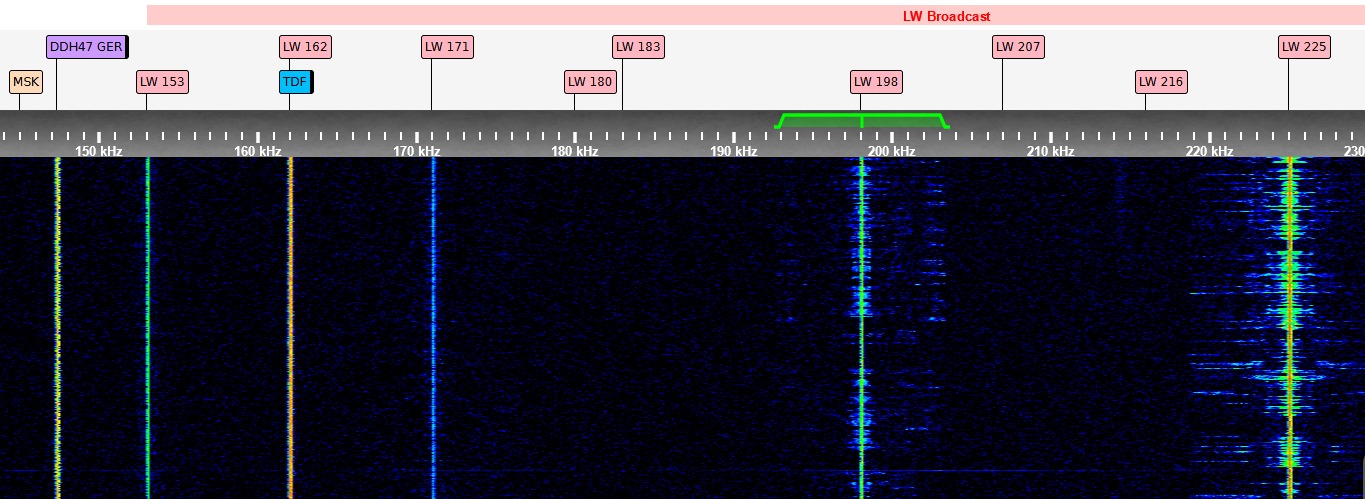1365x499 pixels.
Task: Click the 210 kHz scale label
Action: pyautogui.click(x=1051, y=151)
